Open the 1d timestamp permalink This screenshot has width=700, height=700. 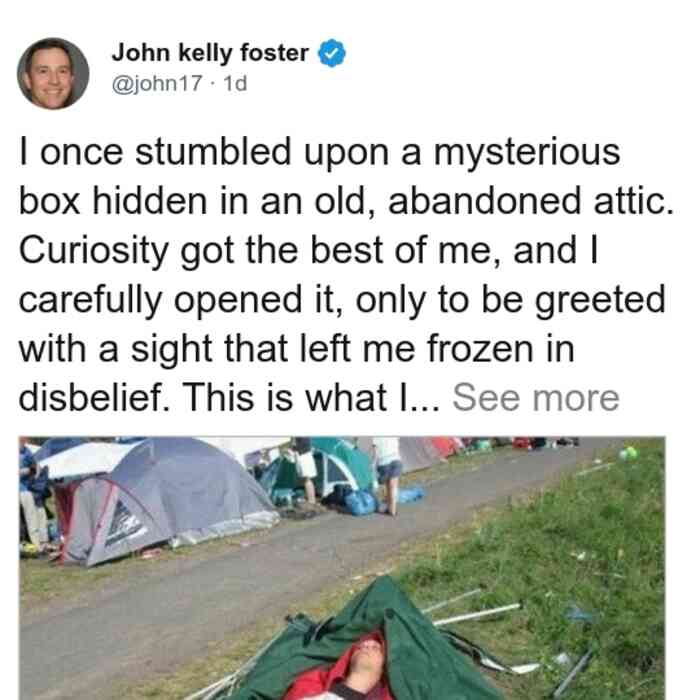click(235, 83)
